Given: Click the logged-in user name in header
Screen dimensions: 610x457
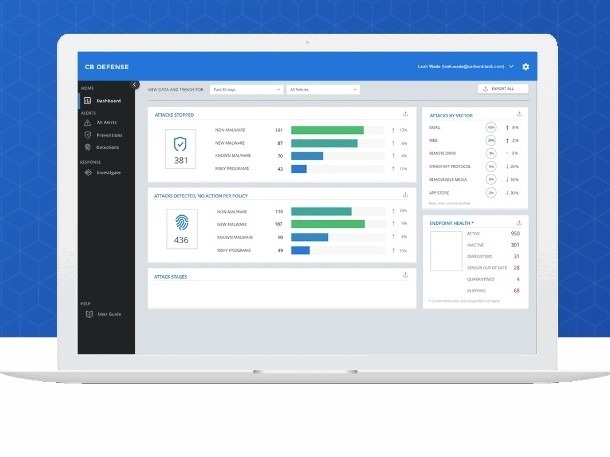Looking at the screenshot, I should click(461, 67).
